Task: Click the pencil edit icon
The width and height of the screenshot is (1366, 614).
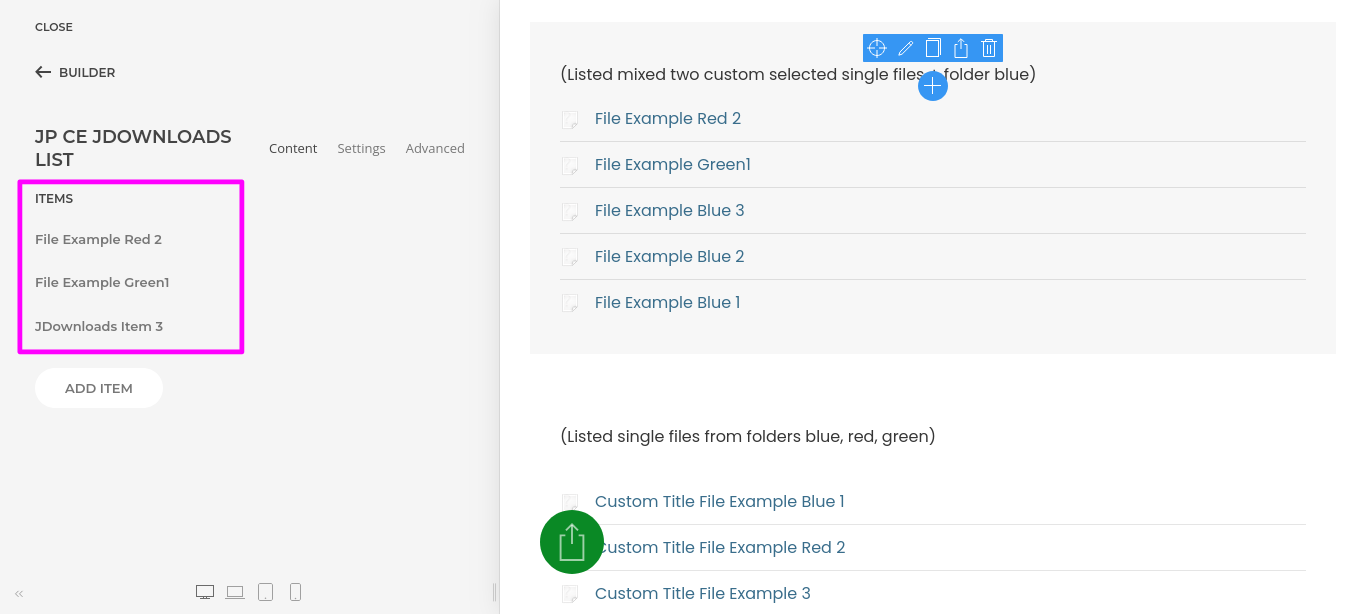Action: (x=905, y=48)
